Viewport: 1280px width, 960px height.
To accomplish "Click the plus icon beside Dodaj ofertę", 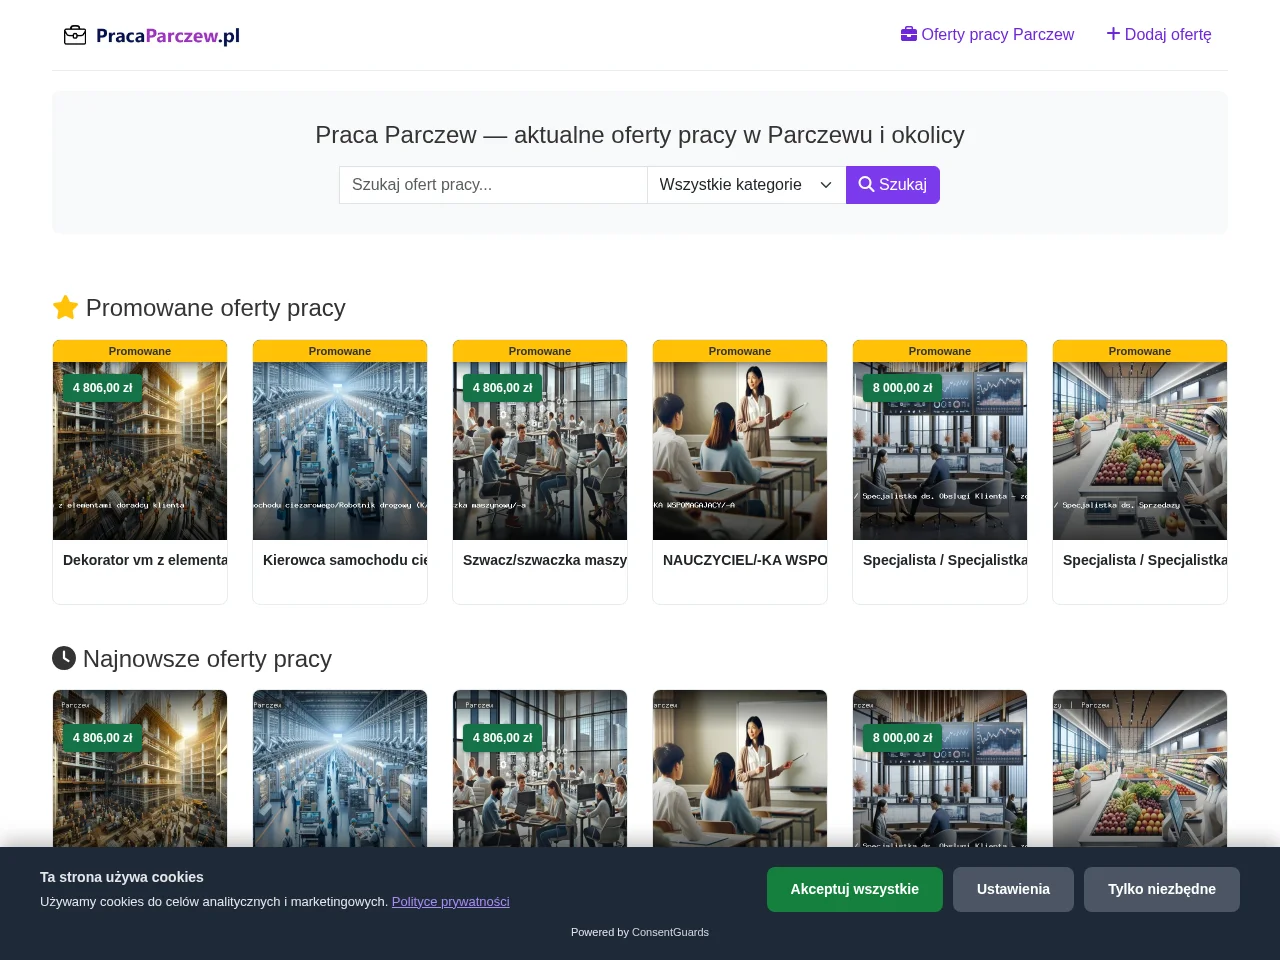I will click(x=1113, y=34).
